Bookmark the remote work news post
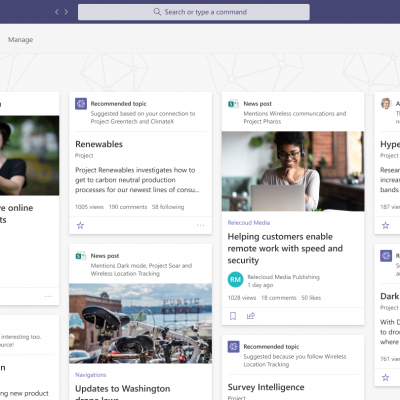Image resolution: width=400 pixels, height=400 pixels. pyautogui.click(x=233, y=316)
